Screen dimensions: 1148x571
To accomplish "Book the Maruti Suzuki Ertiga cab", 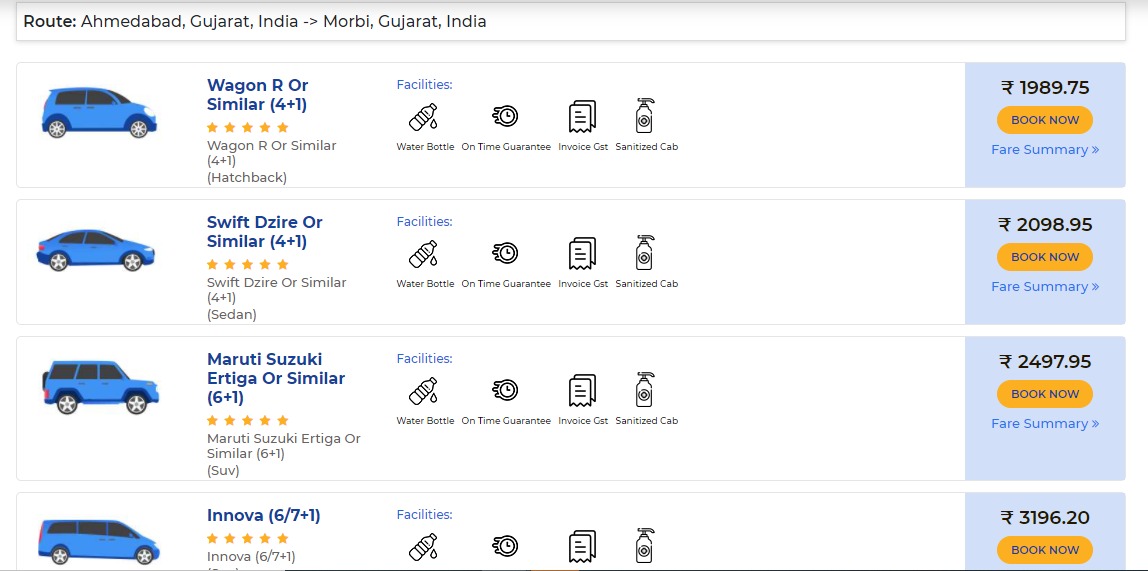I will point(1045,394).
